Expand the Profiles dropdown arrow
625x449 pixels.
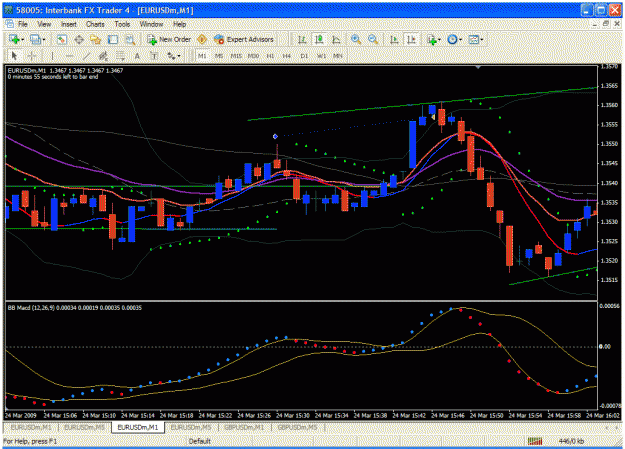pyautogui.click(x=44, y=40)
